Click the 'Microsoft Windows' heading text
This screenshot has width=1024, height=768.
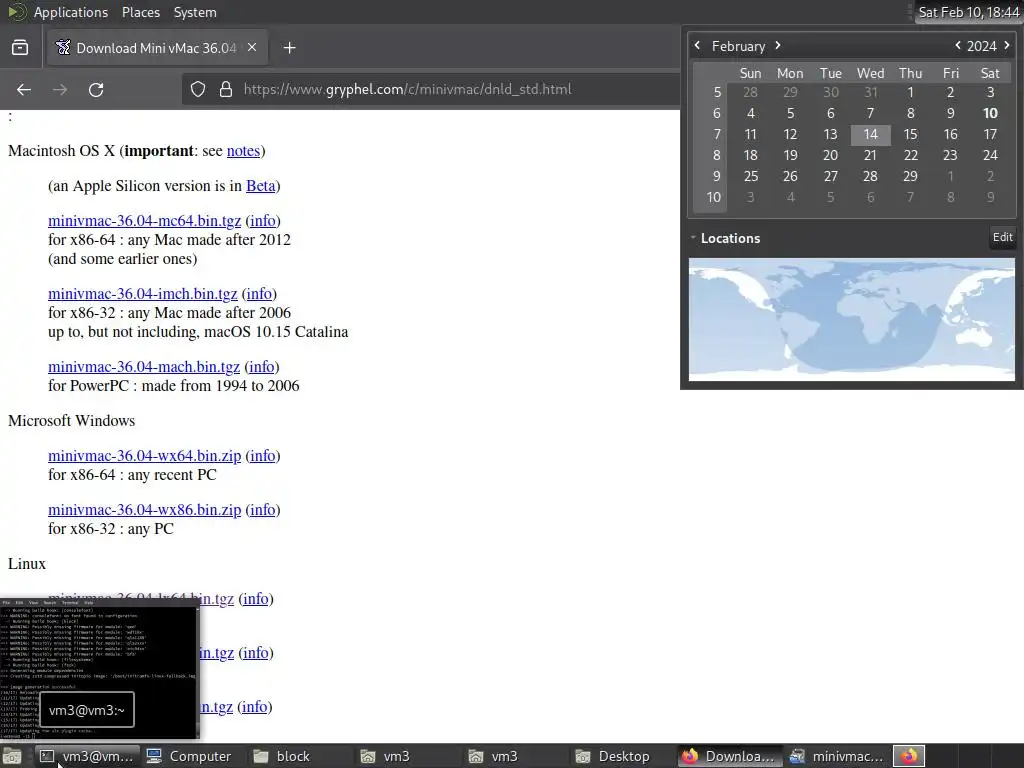pyautogui.click(x=72, y=421)
